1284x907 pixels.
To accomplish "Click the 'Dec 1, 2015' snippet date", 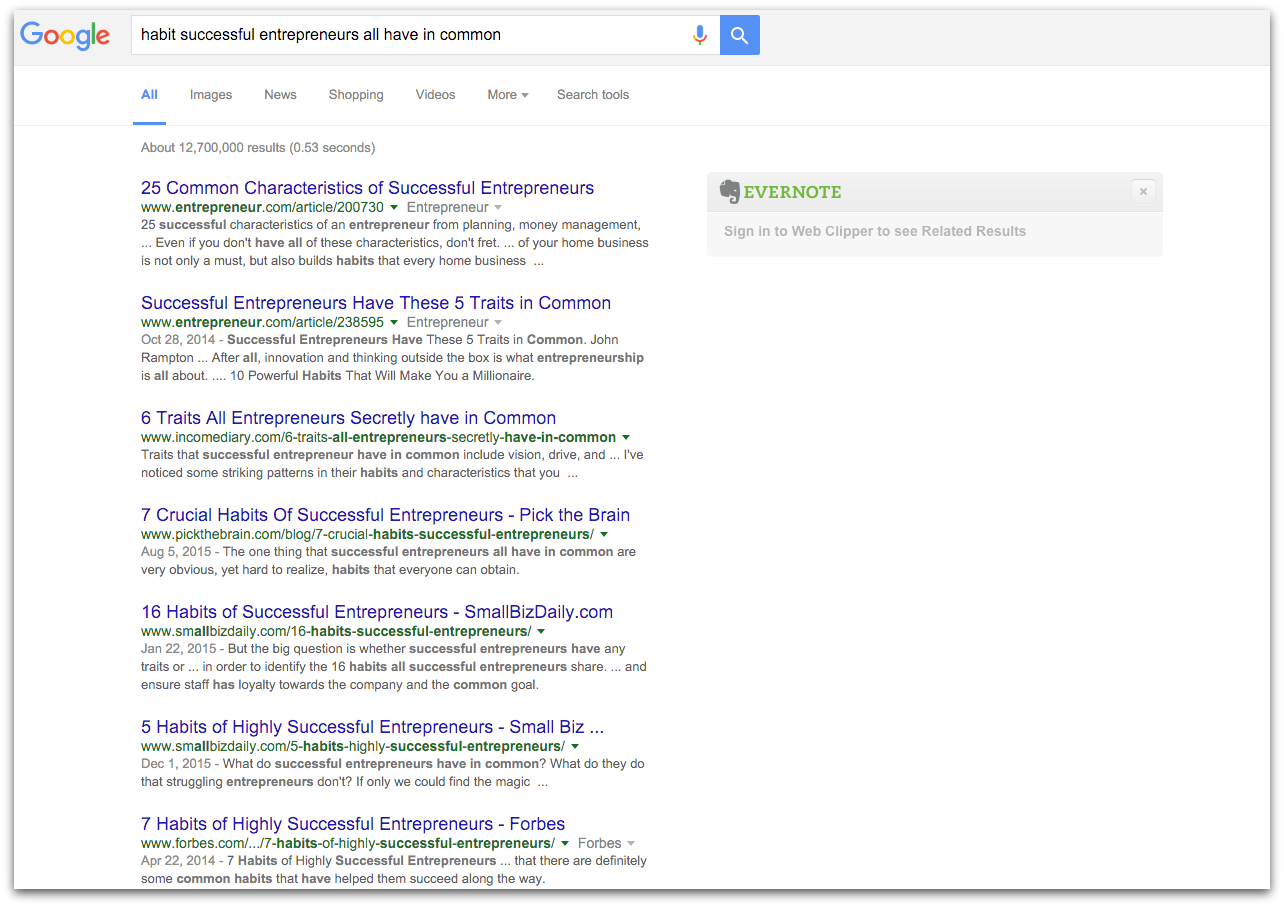I will pos(175,764).
